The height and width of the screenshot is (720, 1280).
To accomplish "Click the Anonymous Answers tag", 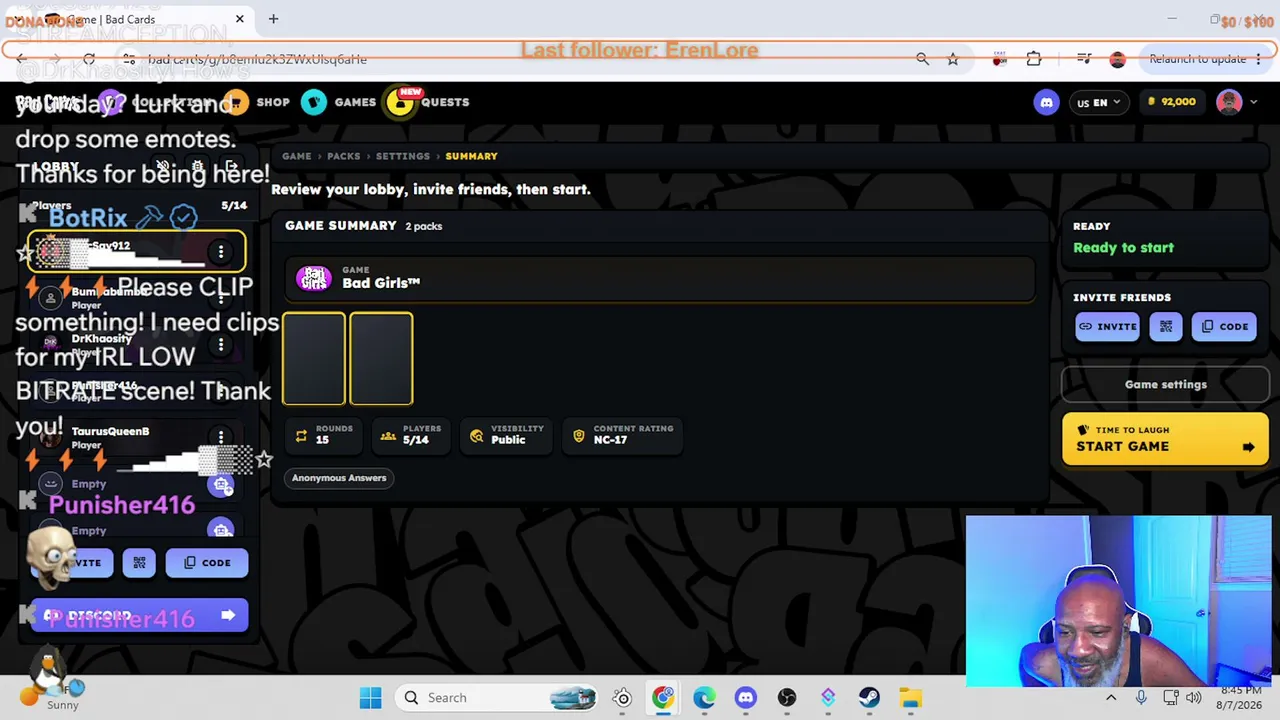I will coord(339,478).
